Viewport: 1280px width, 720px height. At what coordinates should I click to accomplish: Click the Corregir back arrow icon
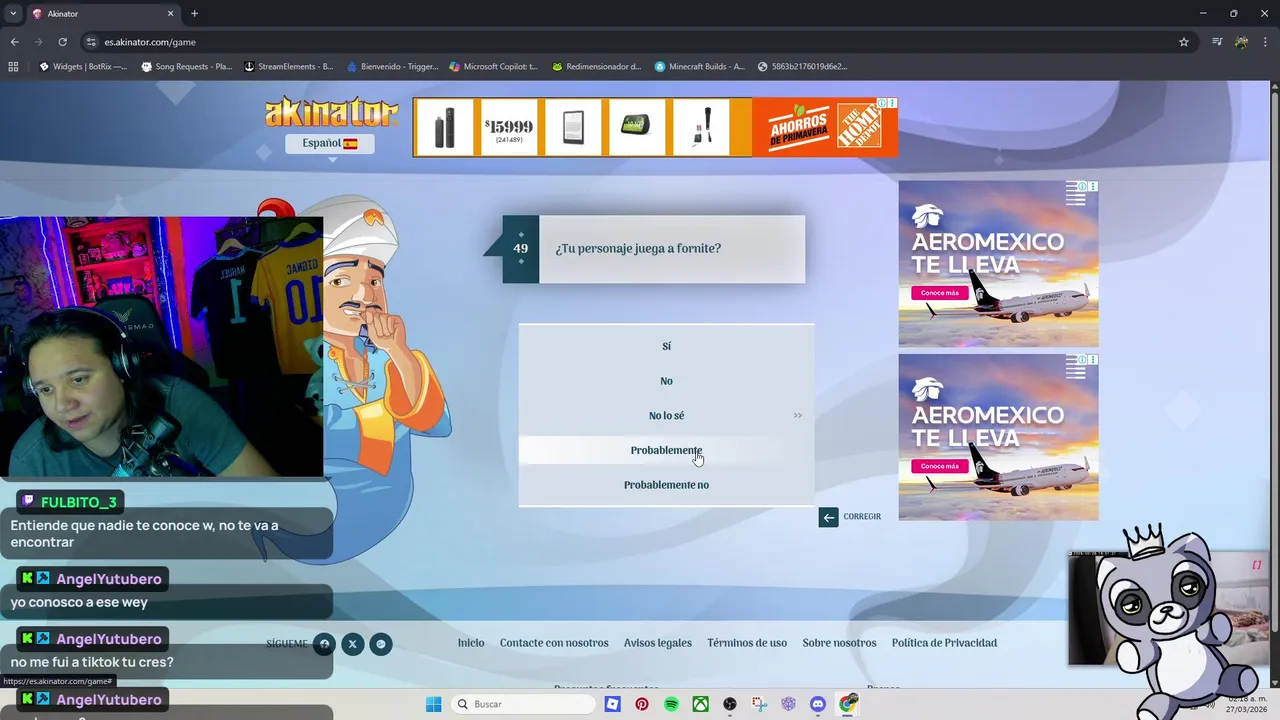tap(828, 517)
